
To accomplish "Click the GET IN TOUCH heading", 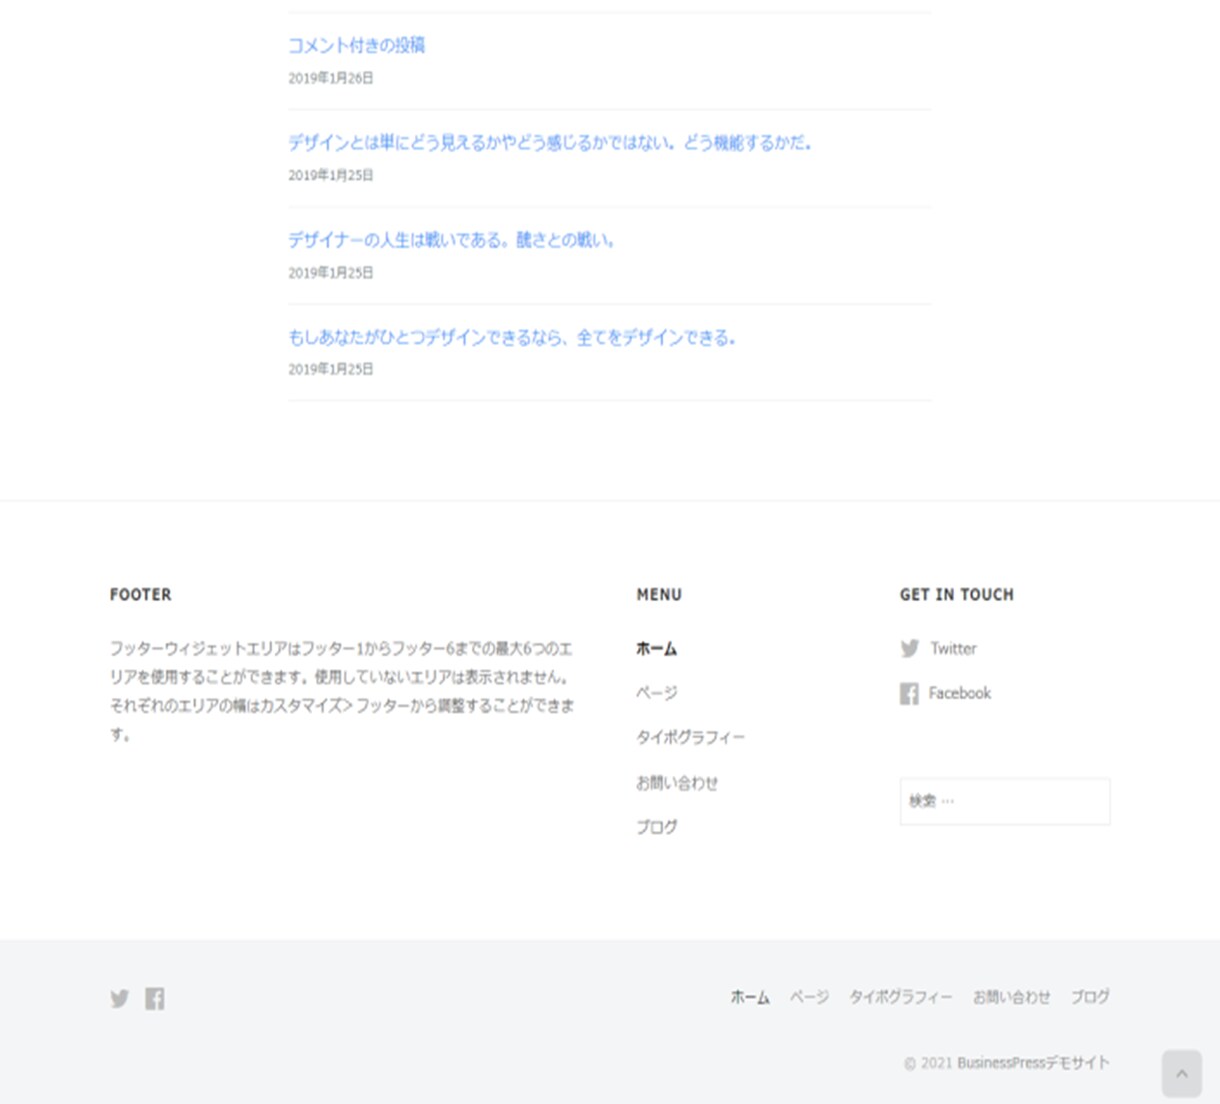I will (957, 594).
